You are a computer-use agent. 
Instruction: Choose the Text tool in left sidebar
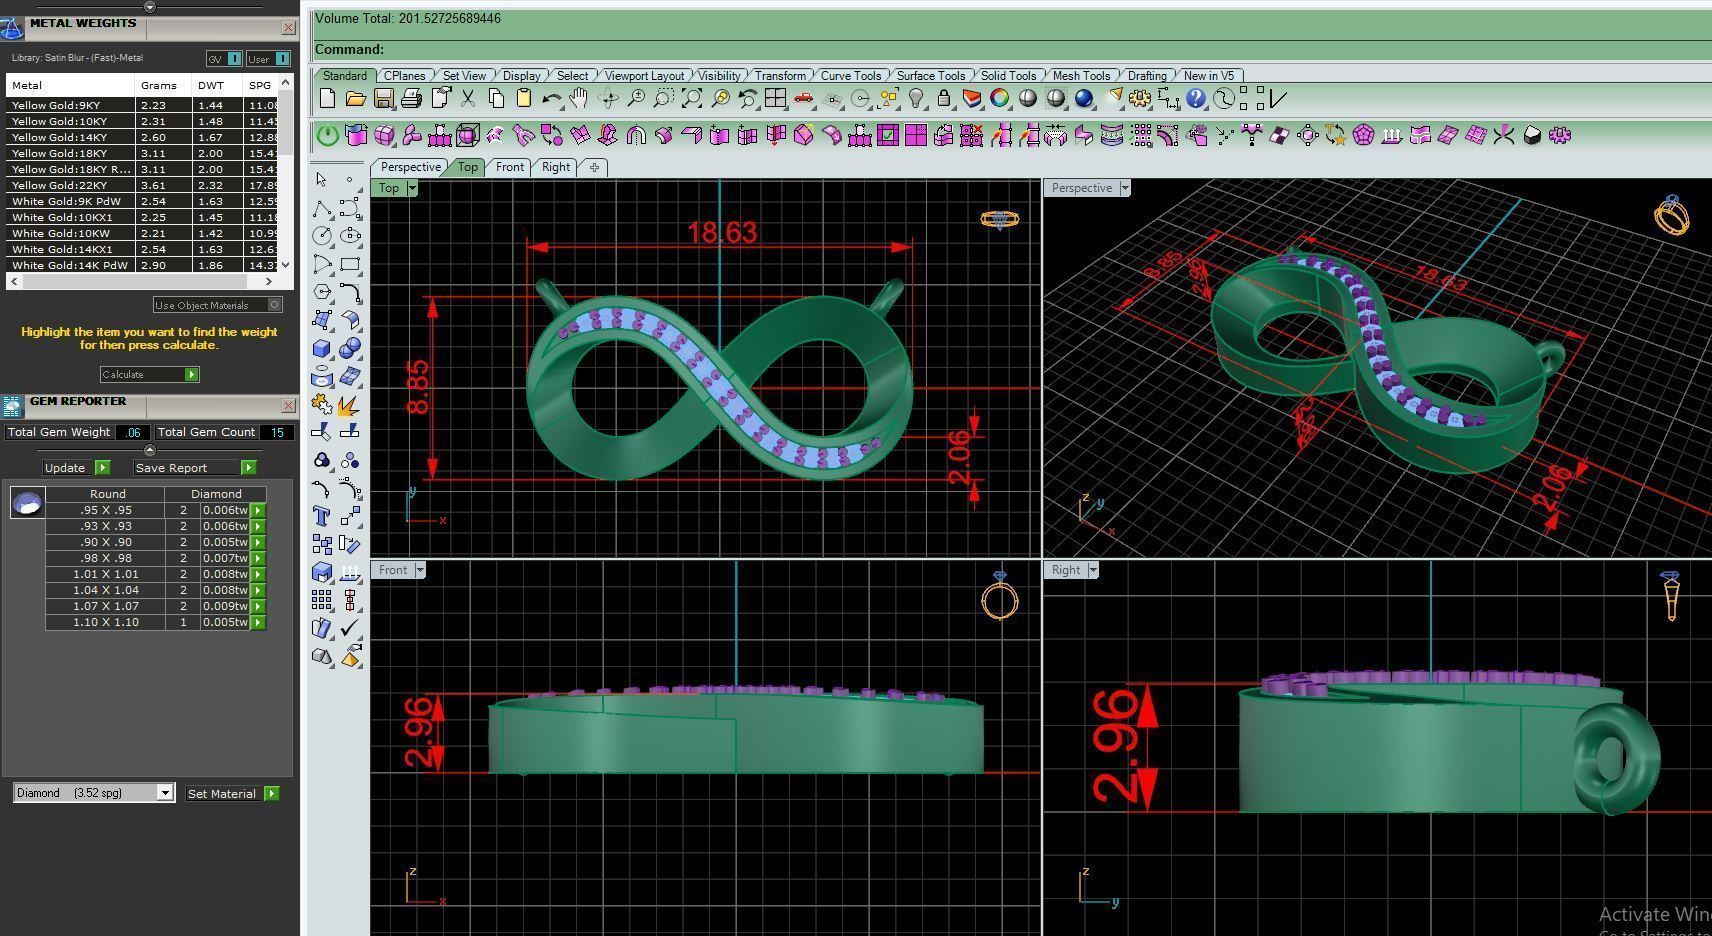click(321, 516)
